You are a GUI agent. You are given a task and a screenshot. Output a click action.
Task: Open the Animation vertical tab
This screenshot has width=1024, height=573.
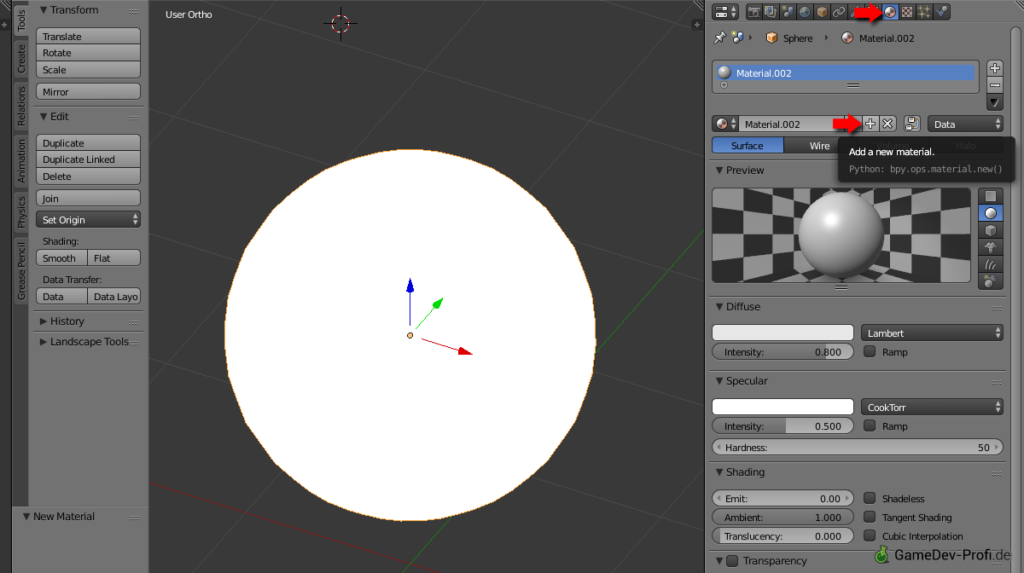[21, 161]
